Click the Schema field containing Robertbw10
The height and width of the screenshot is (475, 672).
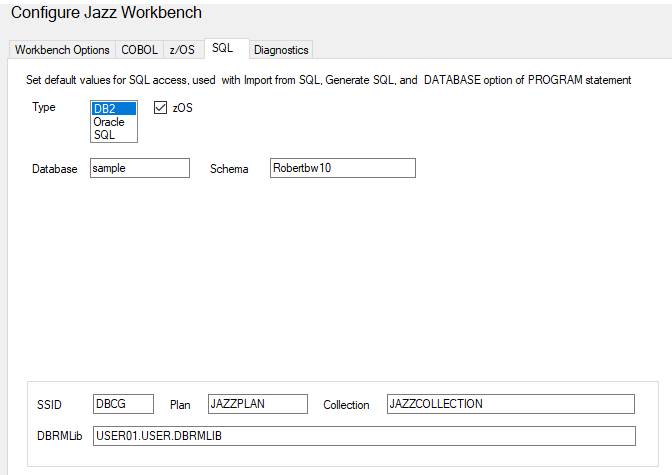click(343, 168)
